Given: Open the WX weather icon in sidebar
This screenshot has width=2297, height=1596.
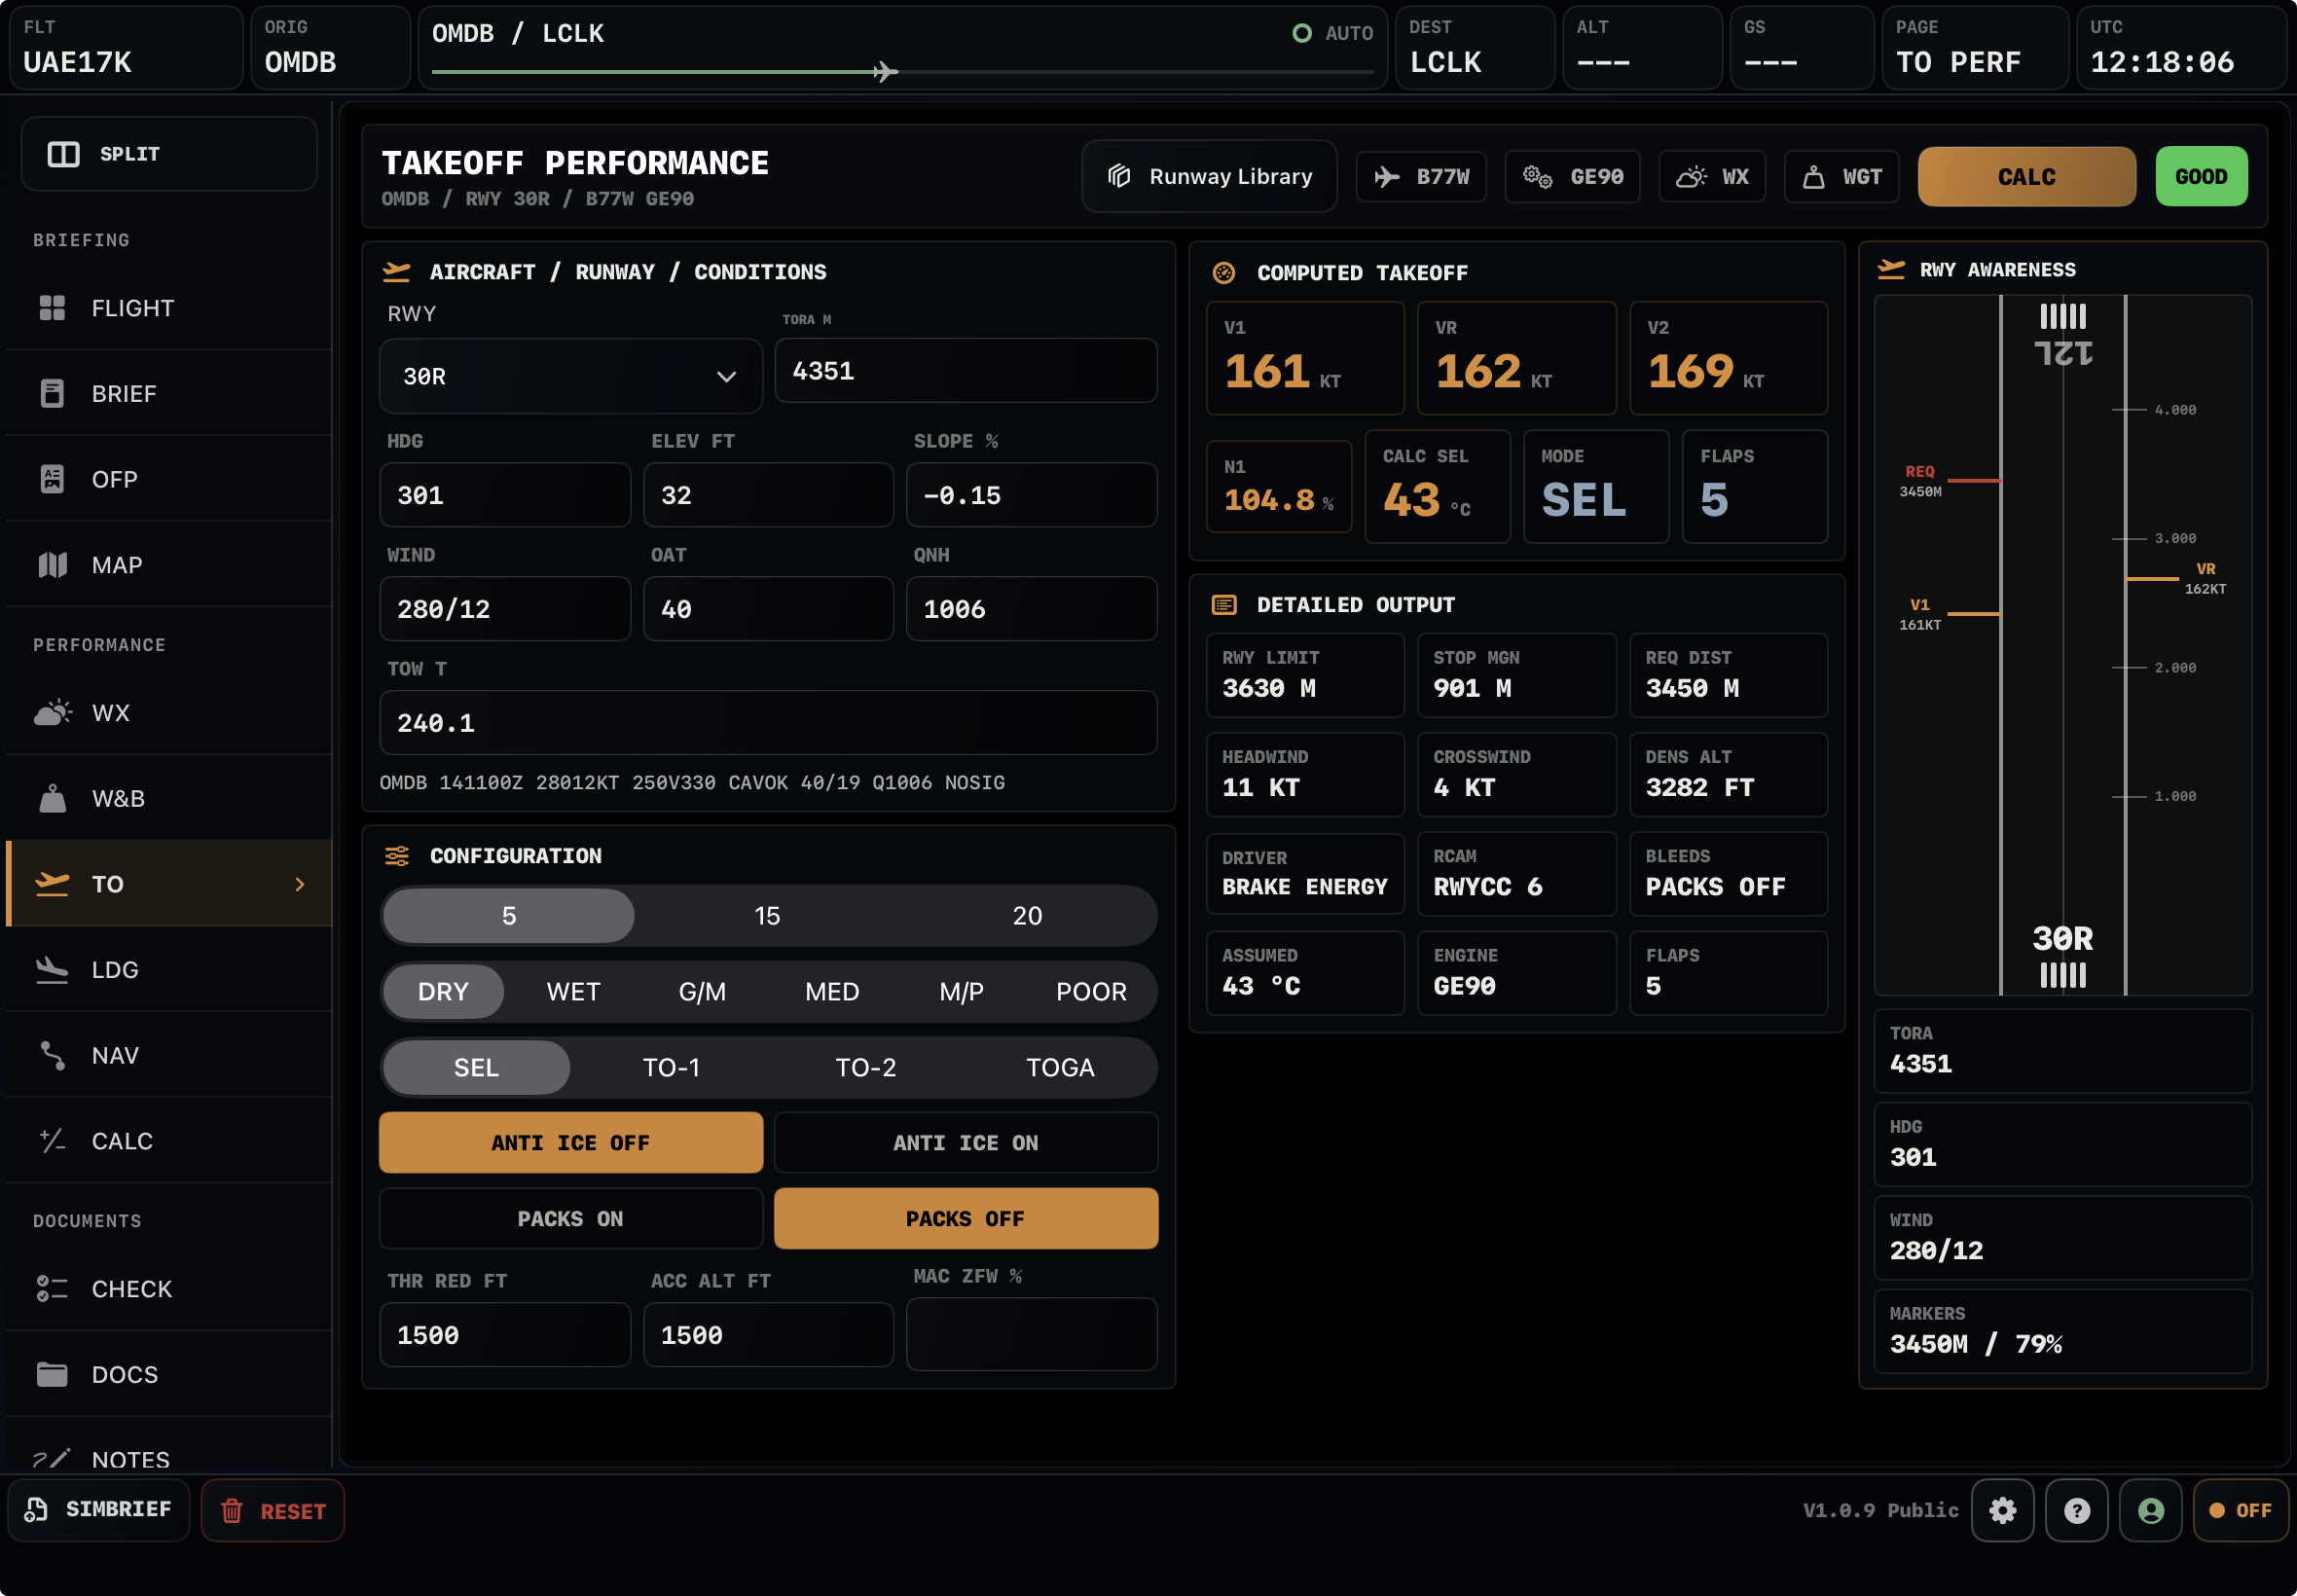Looking at the screenshot, I should (52, 713).
